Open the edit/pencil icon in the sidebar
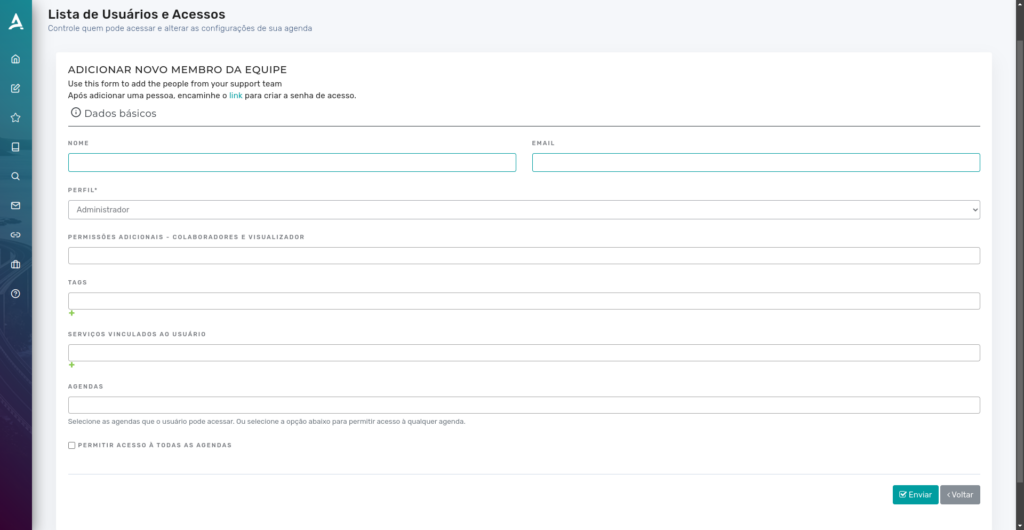This screenshot has height=530, width=1024. 16,89
